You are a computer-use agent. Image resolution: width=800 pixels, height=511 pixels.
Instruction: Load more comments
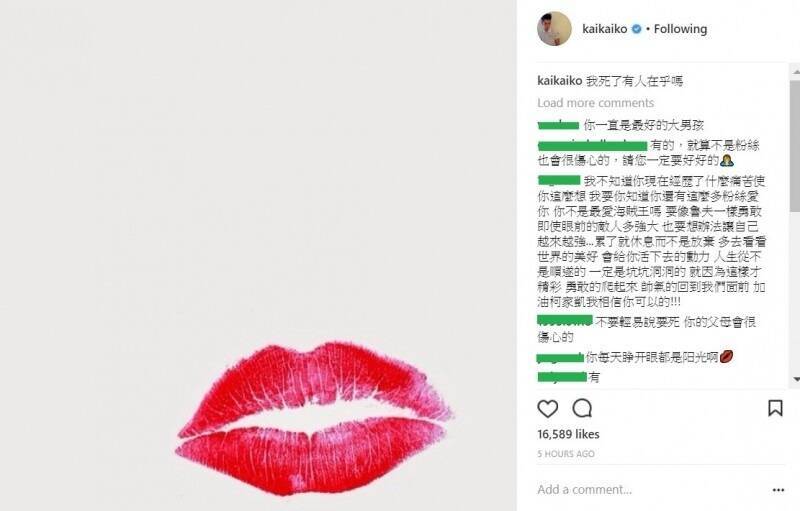pos(595,103)
